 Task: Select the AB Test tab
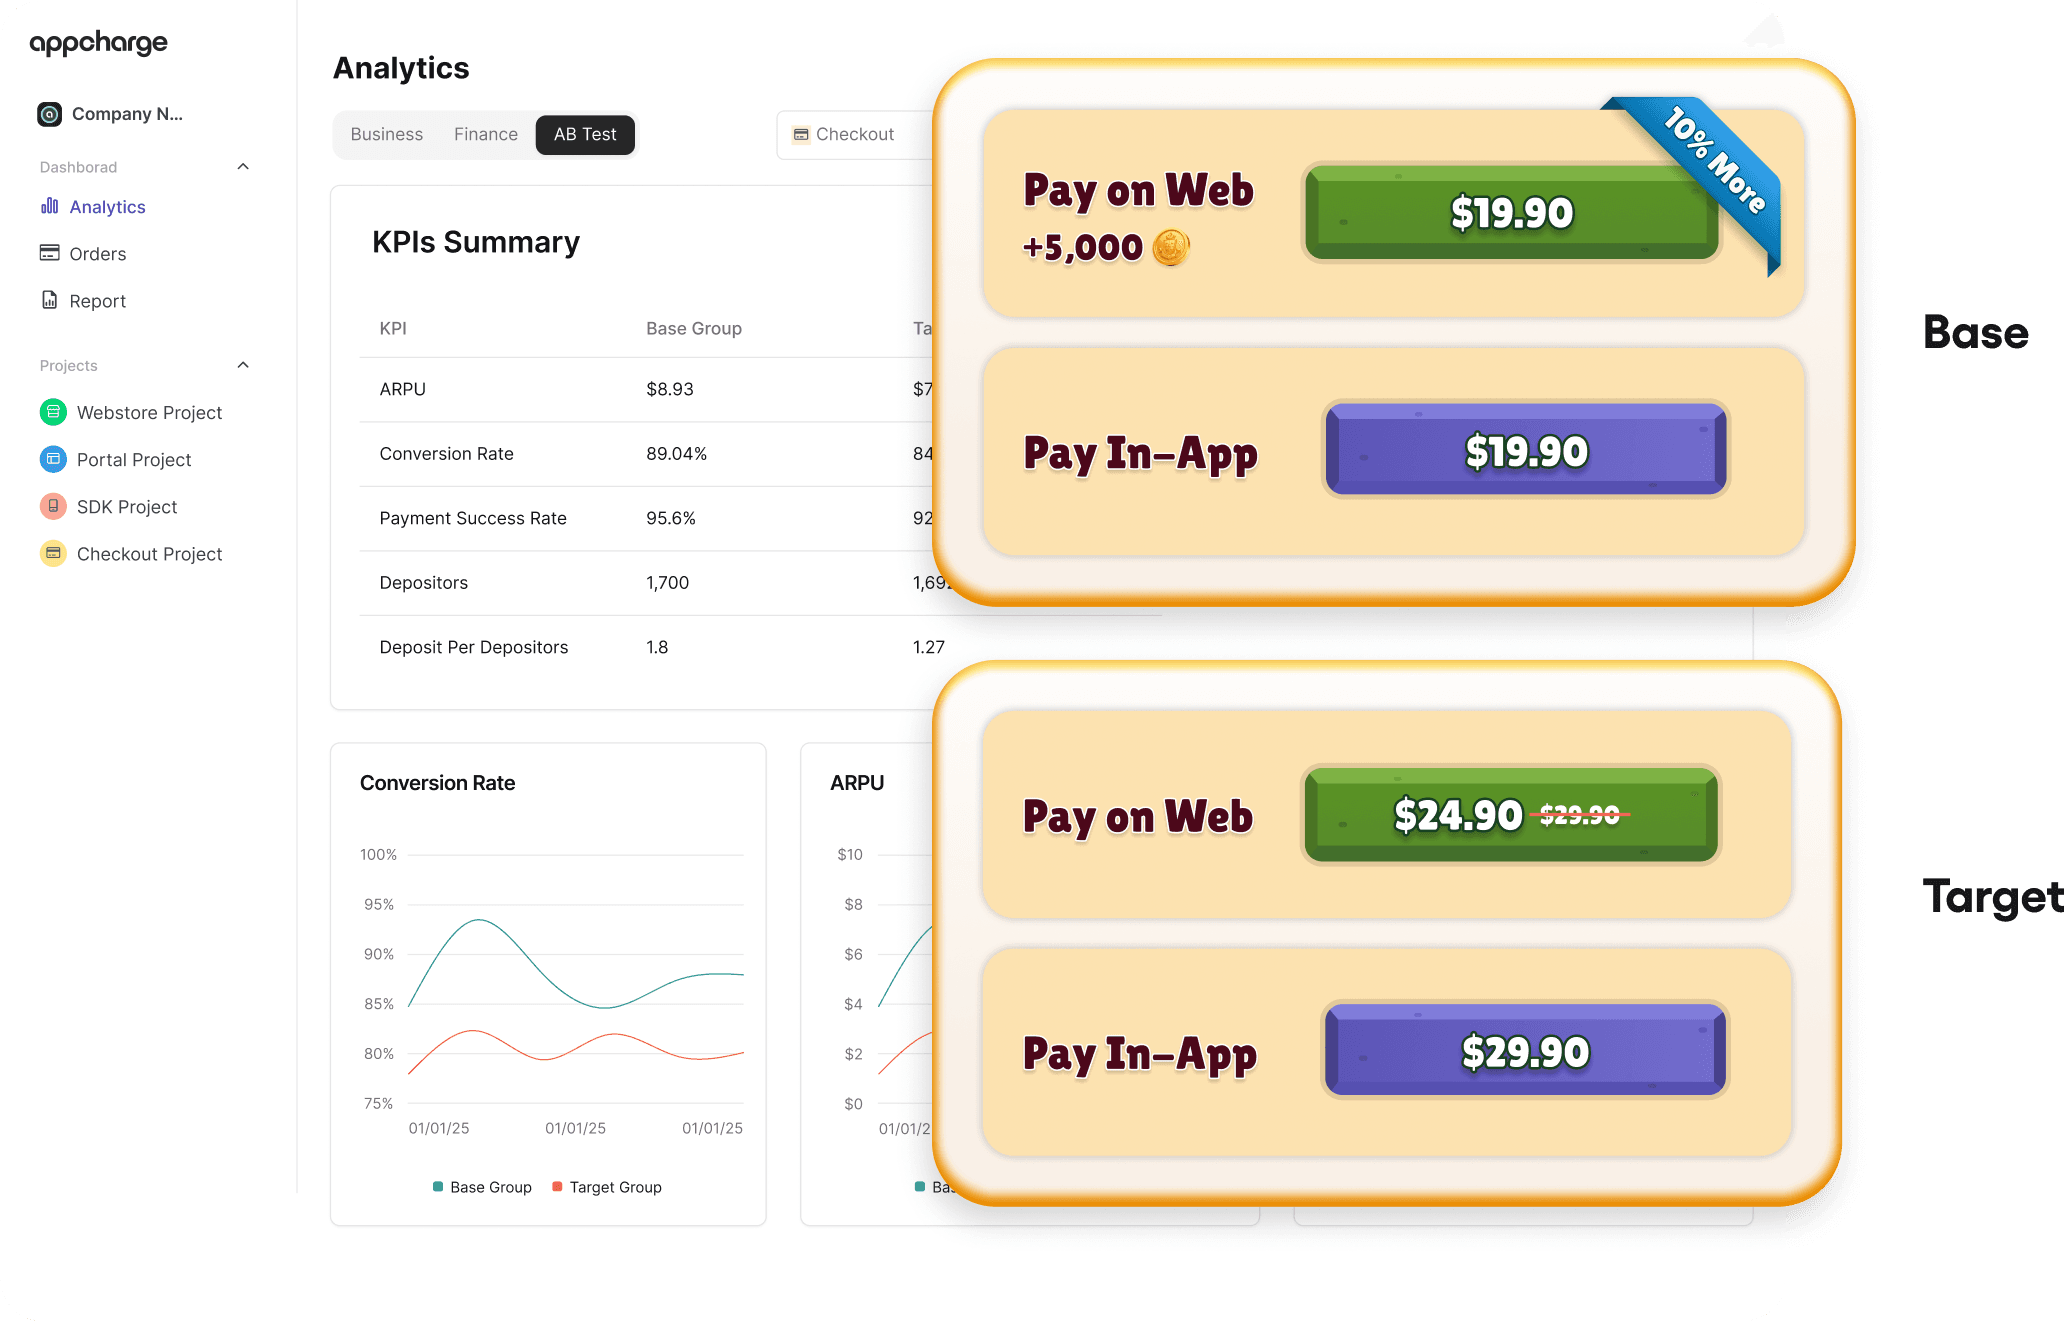585,135
